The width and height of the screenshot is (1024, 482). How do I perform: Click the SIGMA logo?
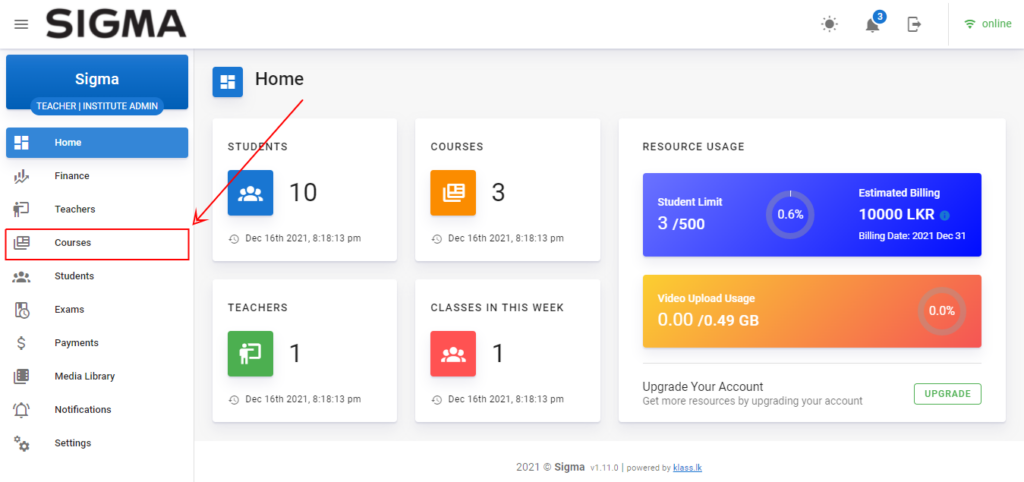[x=116, y=24]
